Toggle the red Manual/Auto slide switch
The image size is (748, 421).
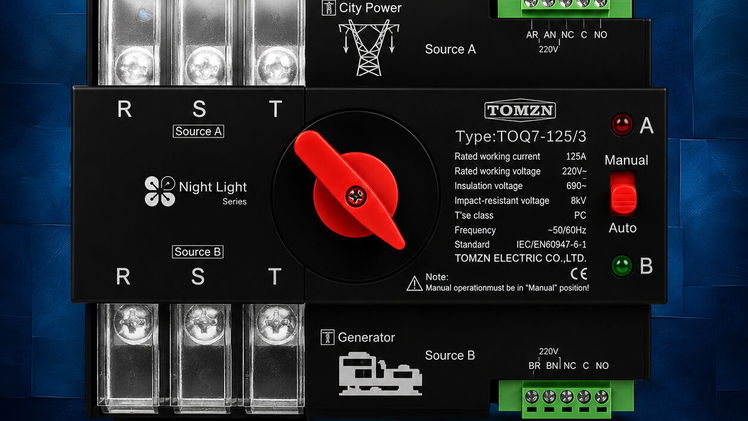tap(623, 194)
